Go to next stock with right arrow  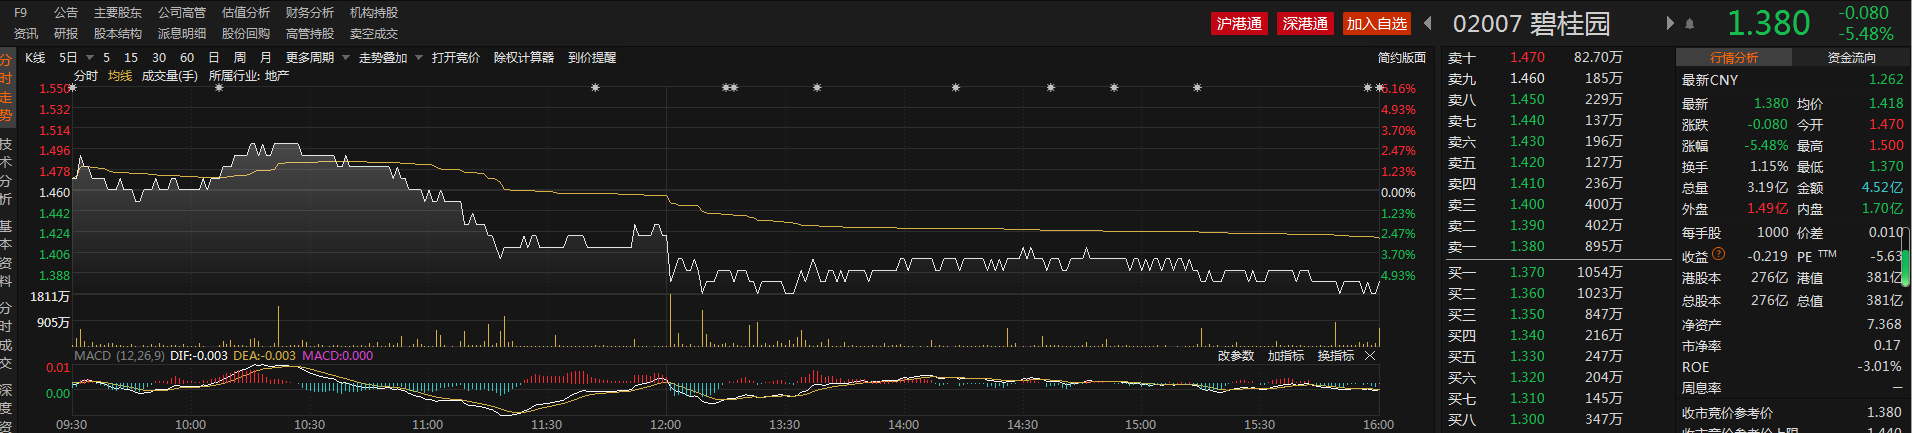click(1669, 23)
